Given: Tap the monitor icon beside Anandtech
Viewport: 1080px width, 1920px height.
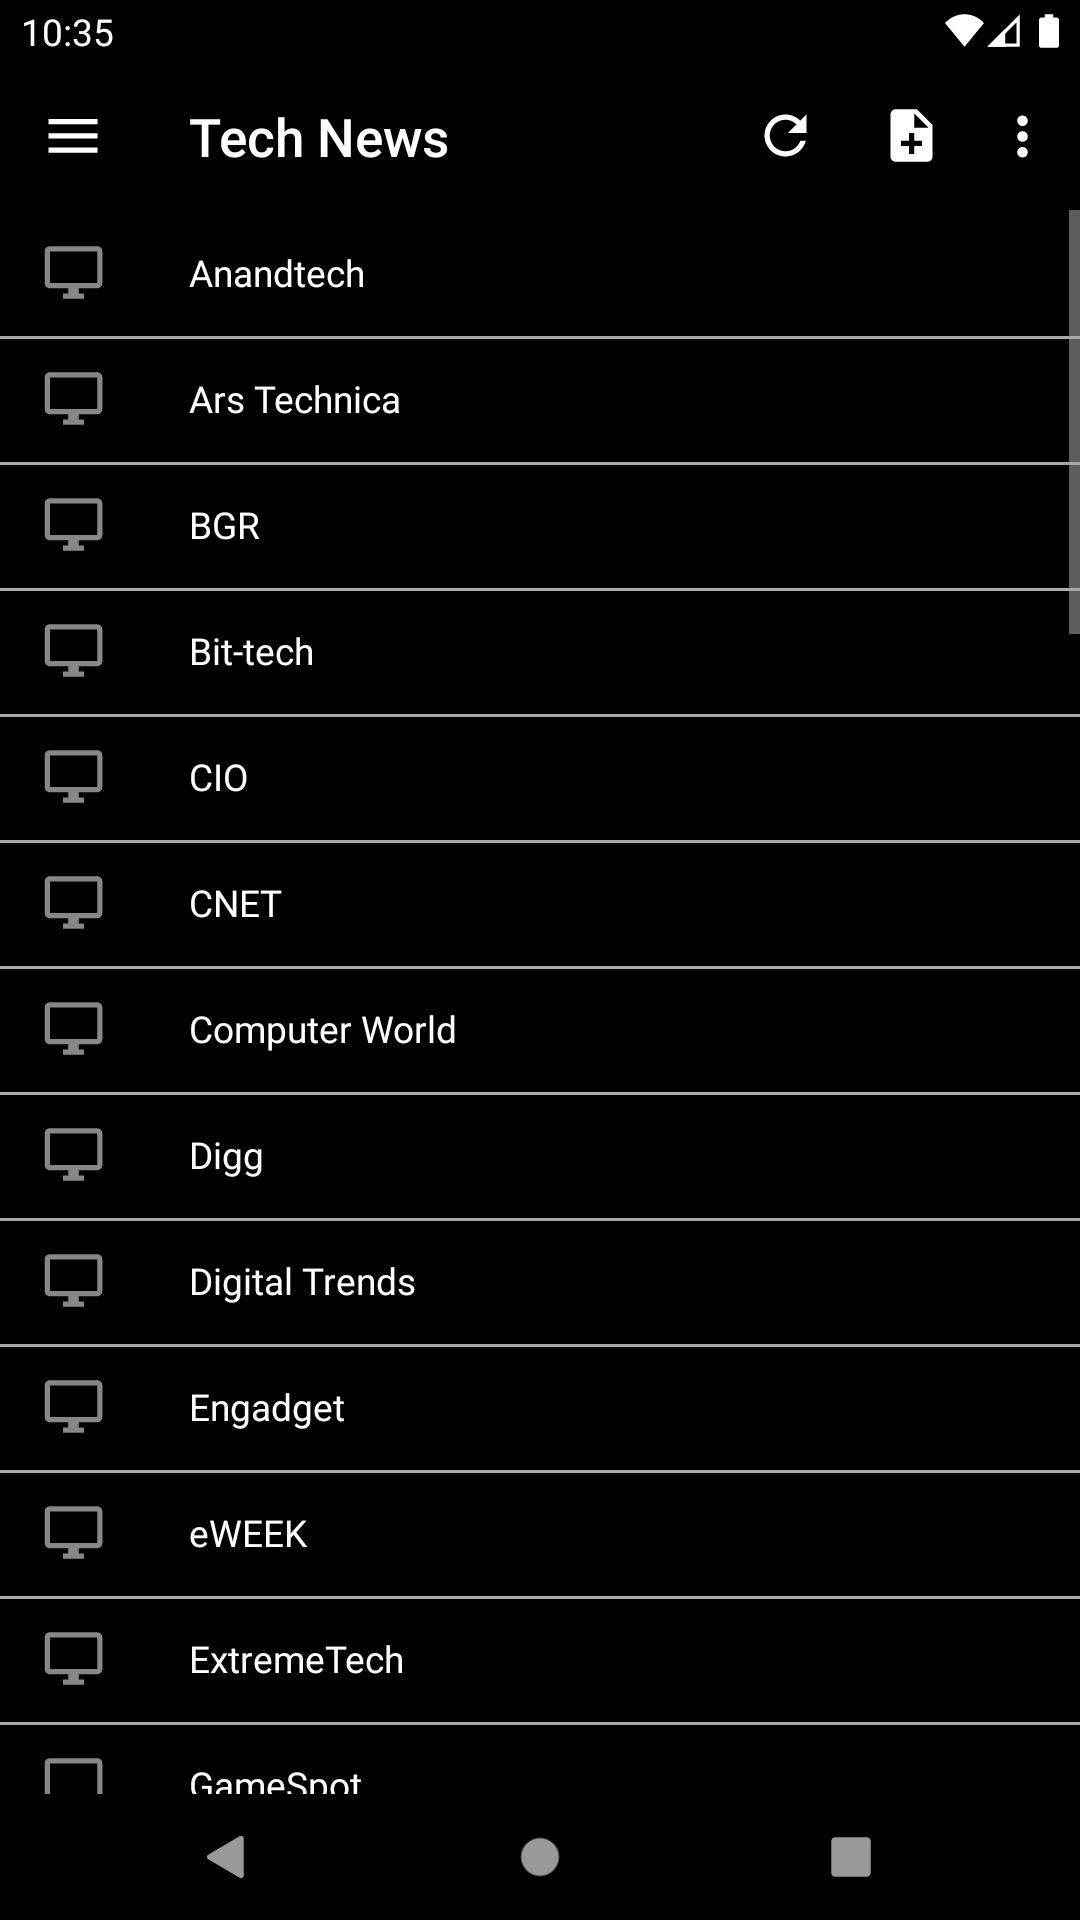Looking at the screenshot, I should click(74, 272).
